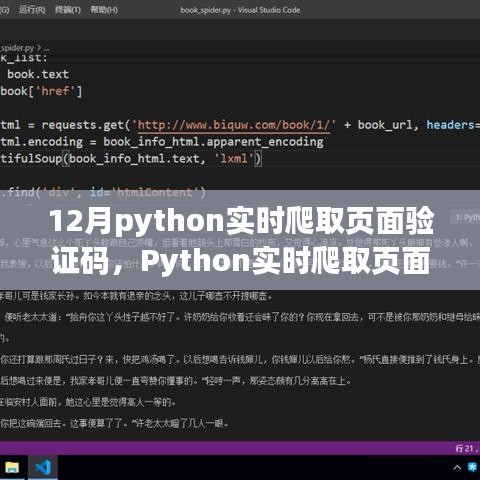Click the 'book.text' code line

[38, 74]
